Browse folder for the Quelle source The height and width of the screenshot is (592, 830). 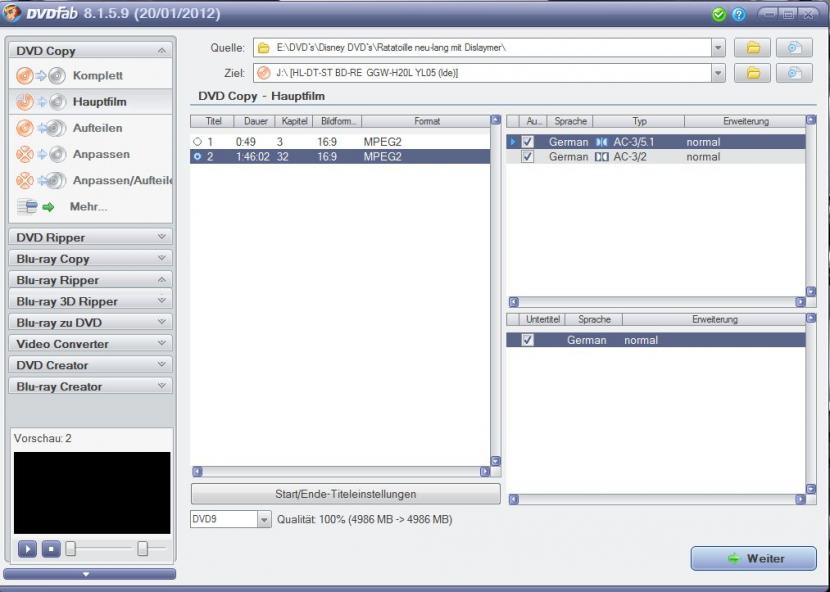[752, 48]
